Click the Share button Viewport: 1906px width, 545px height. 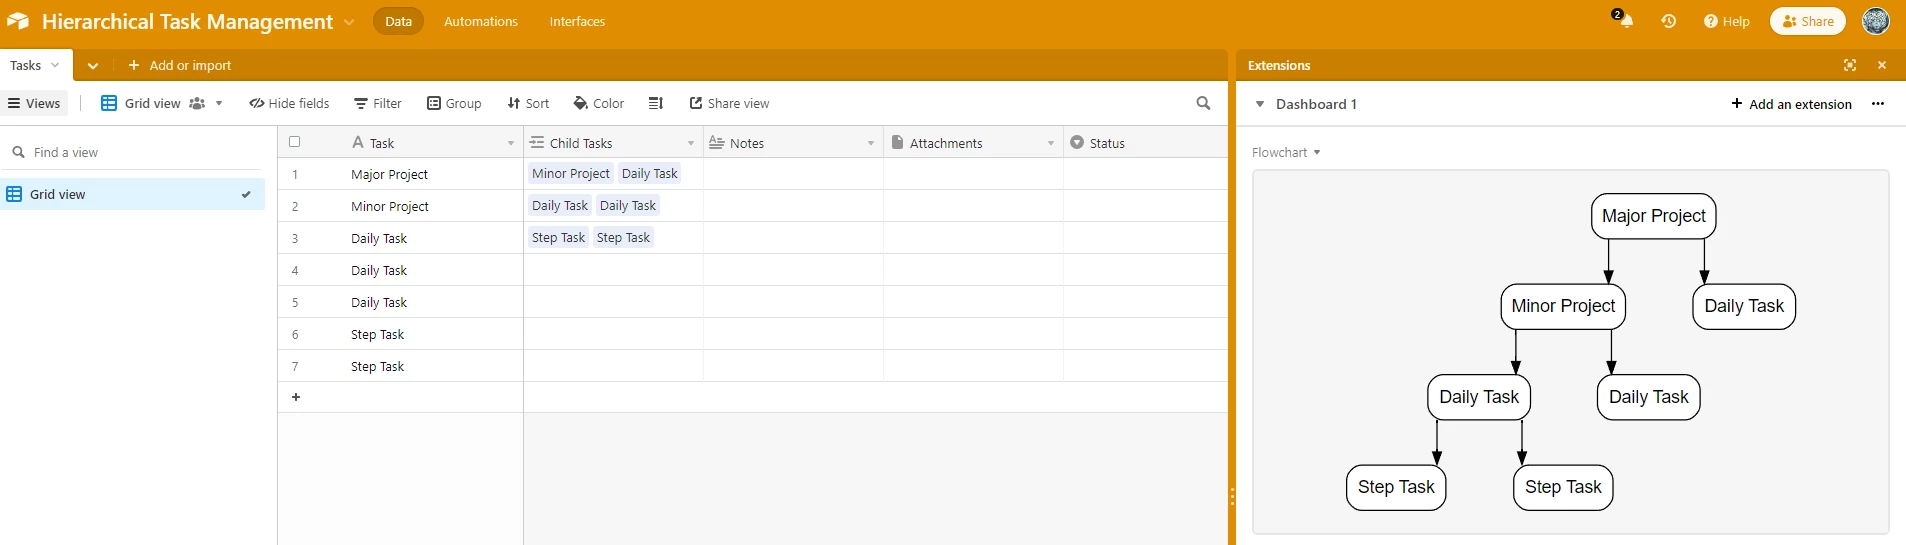click(1807, 21)
